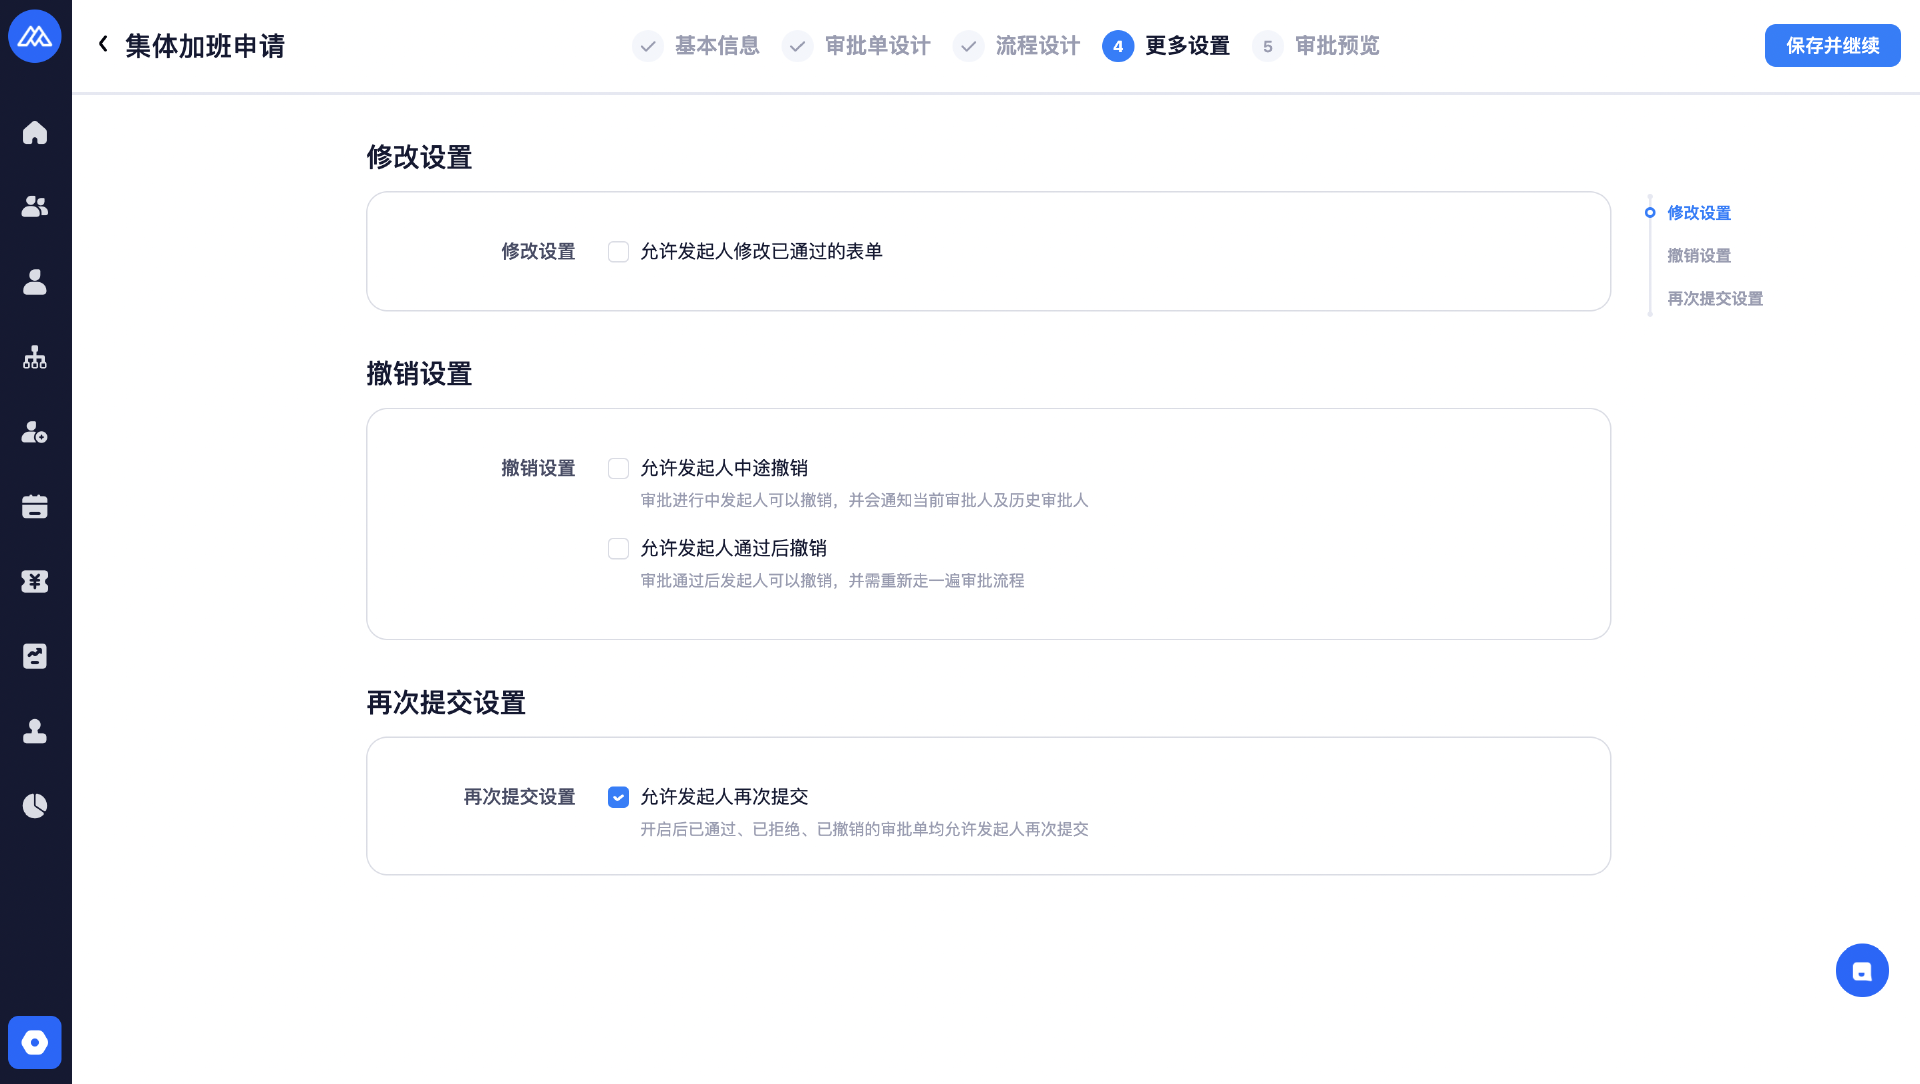The height and width of the screenshot is (1084, 1920).
Task: Click the 保存并继续 button
Action: click(x=1832, y=46)
